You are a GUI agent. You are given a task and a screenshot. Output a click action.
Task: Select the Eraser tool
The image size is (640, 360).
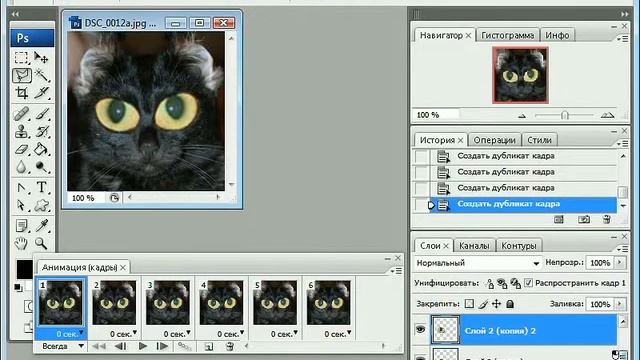point(22,149)
